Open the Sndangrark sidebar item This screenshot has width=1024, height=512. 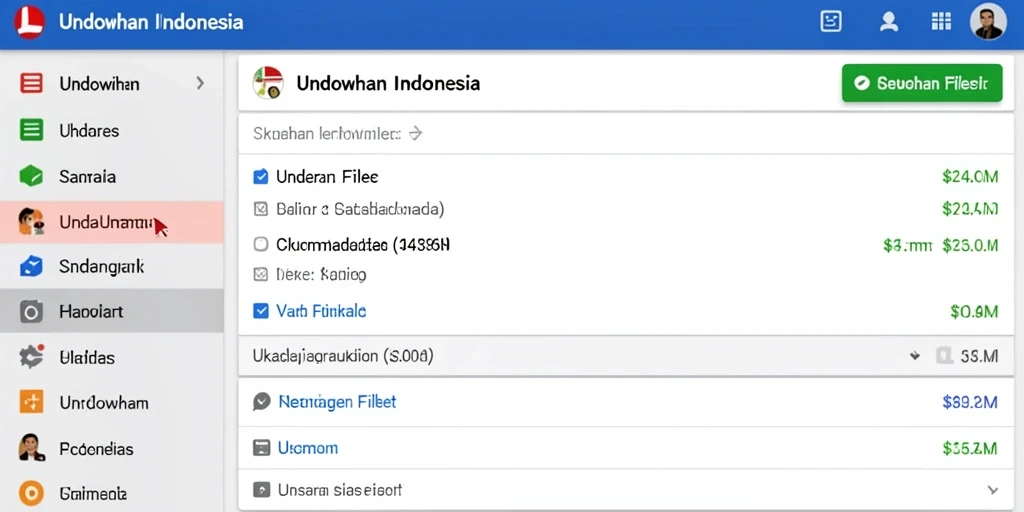[112, 266]
